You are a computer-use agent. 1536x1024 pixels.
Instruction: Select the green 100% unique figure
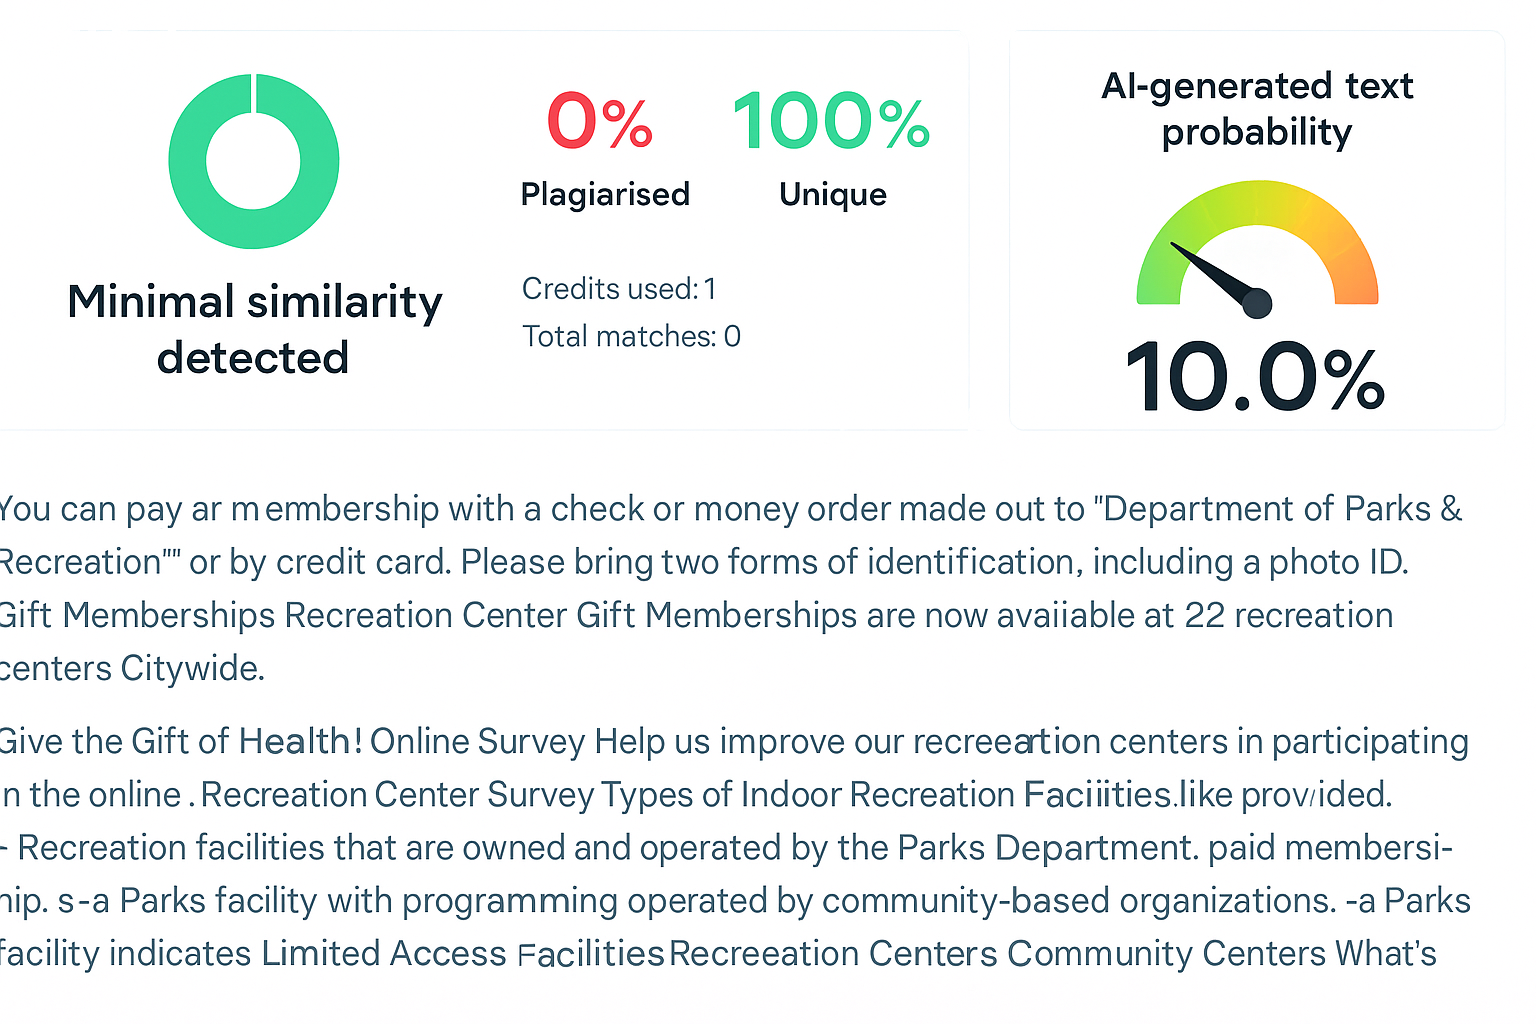(x=831, y=122)
